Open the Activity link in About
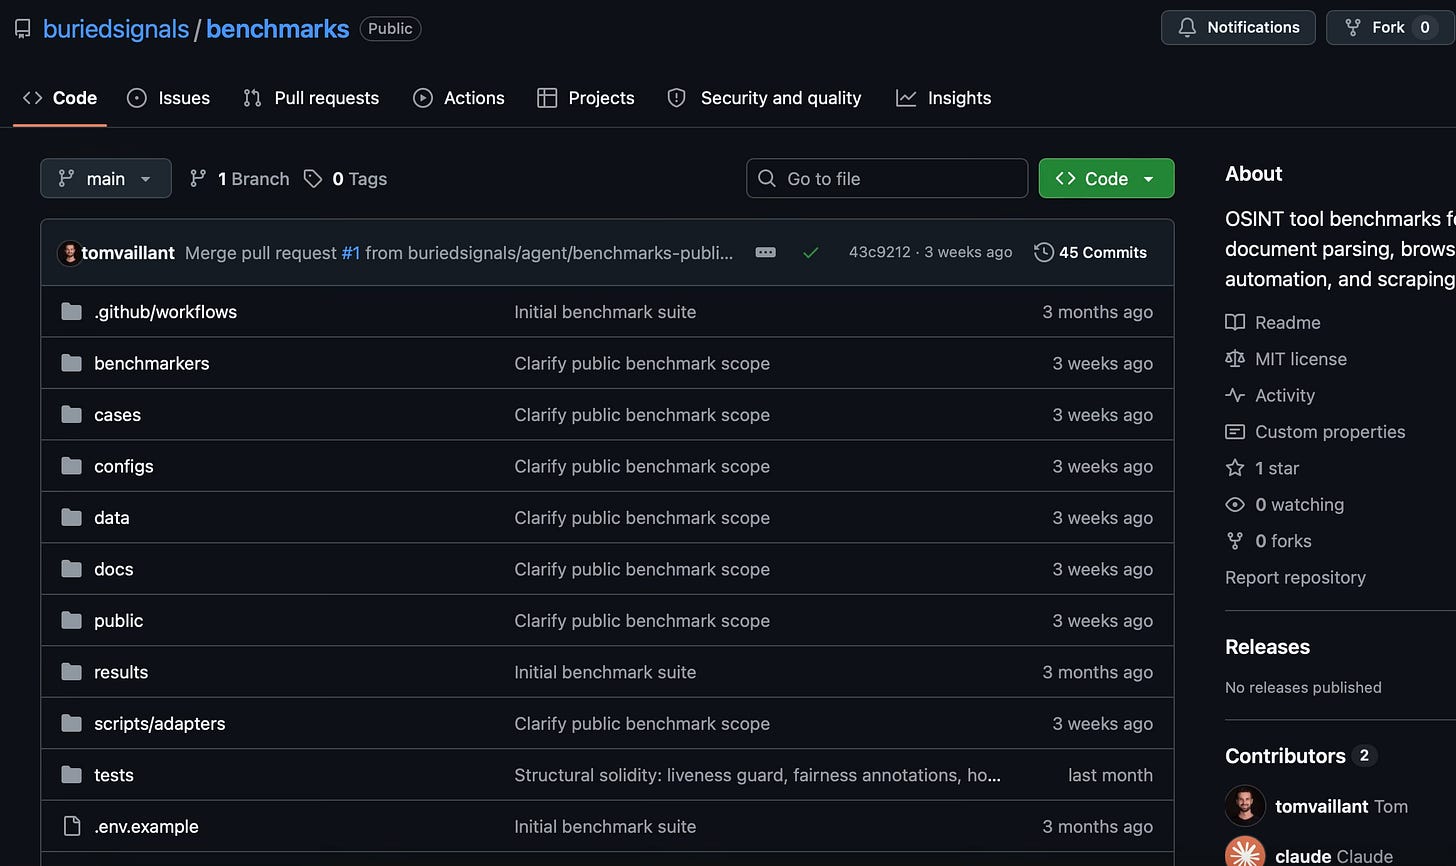 tap(1270, 395)
